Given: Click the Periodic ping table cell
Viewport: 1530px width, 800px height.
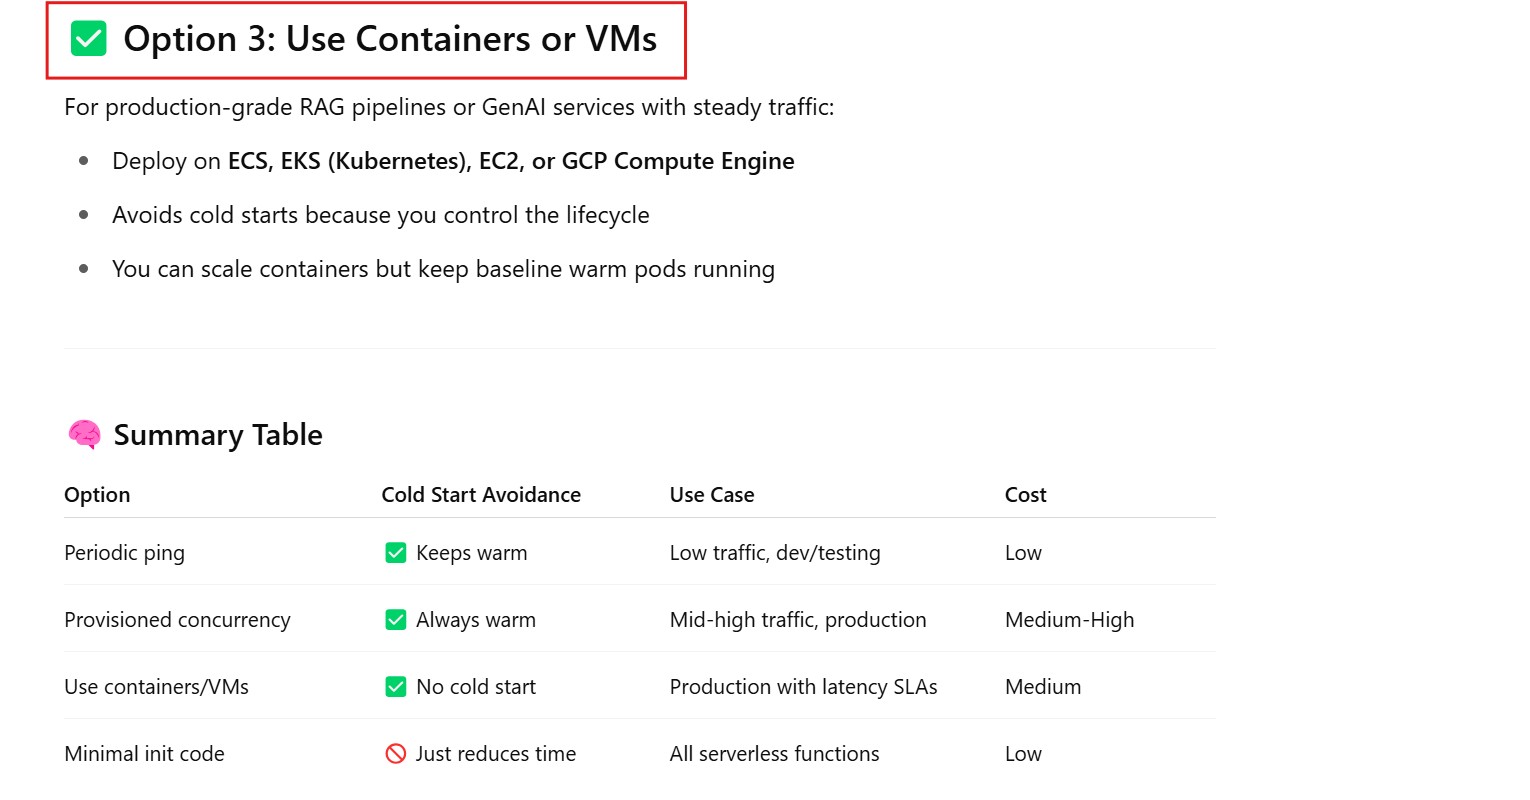Looking at the screenshot, I should pyautogui.click(x=124, y=553).
